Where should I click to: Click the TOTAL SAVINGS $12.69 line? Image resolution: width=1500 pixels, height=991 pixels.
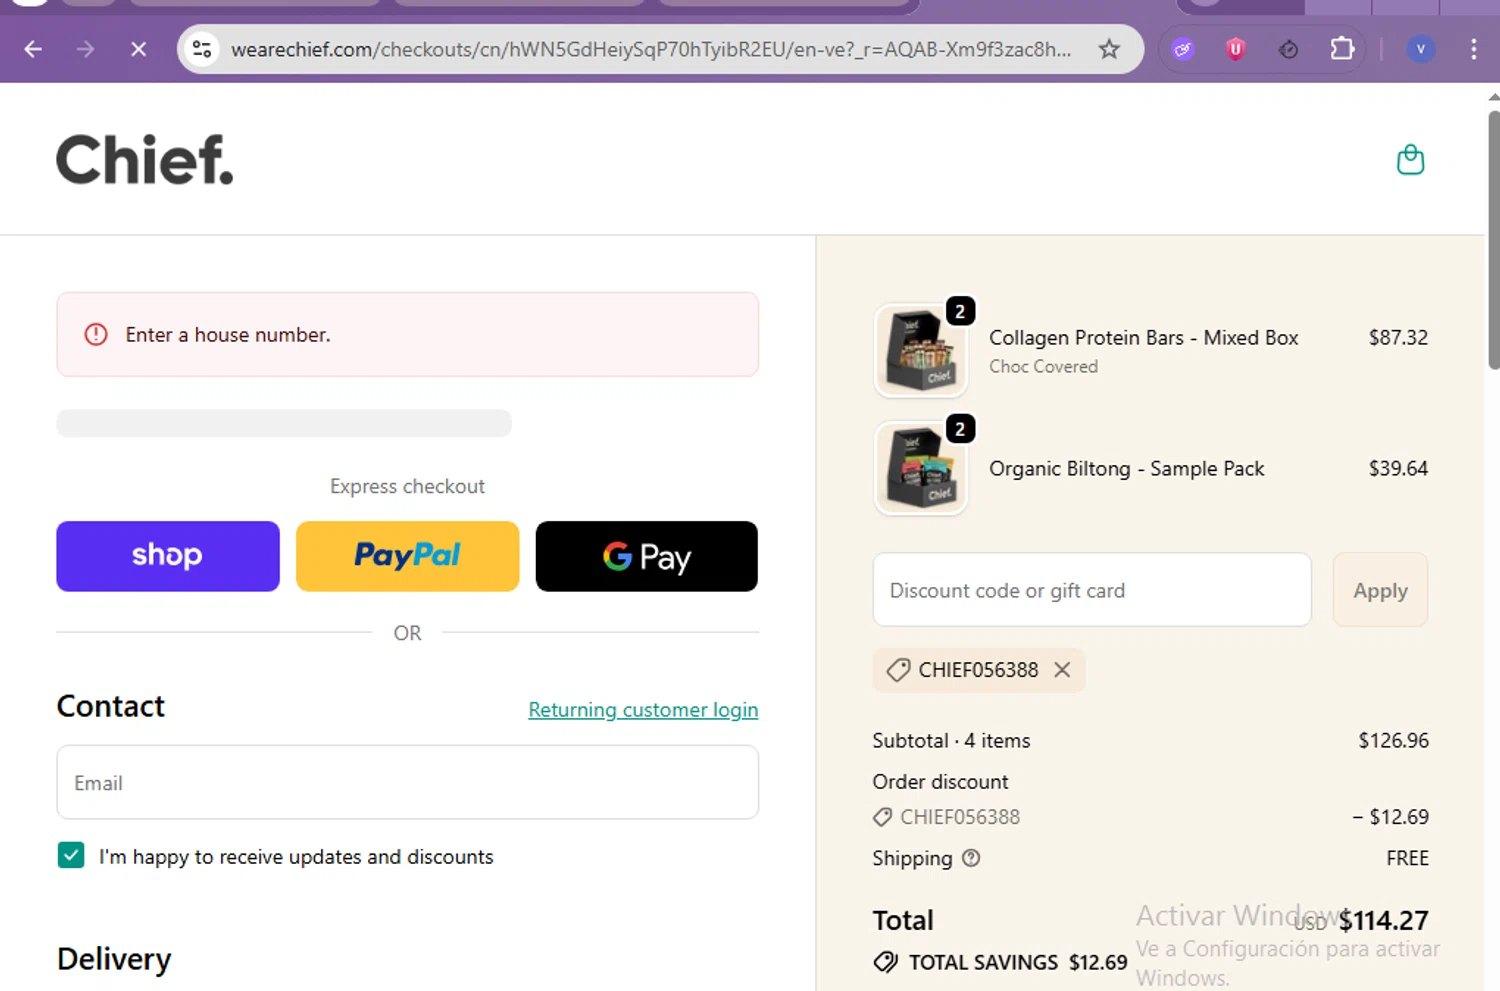coord(1000,962)
